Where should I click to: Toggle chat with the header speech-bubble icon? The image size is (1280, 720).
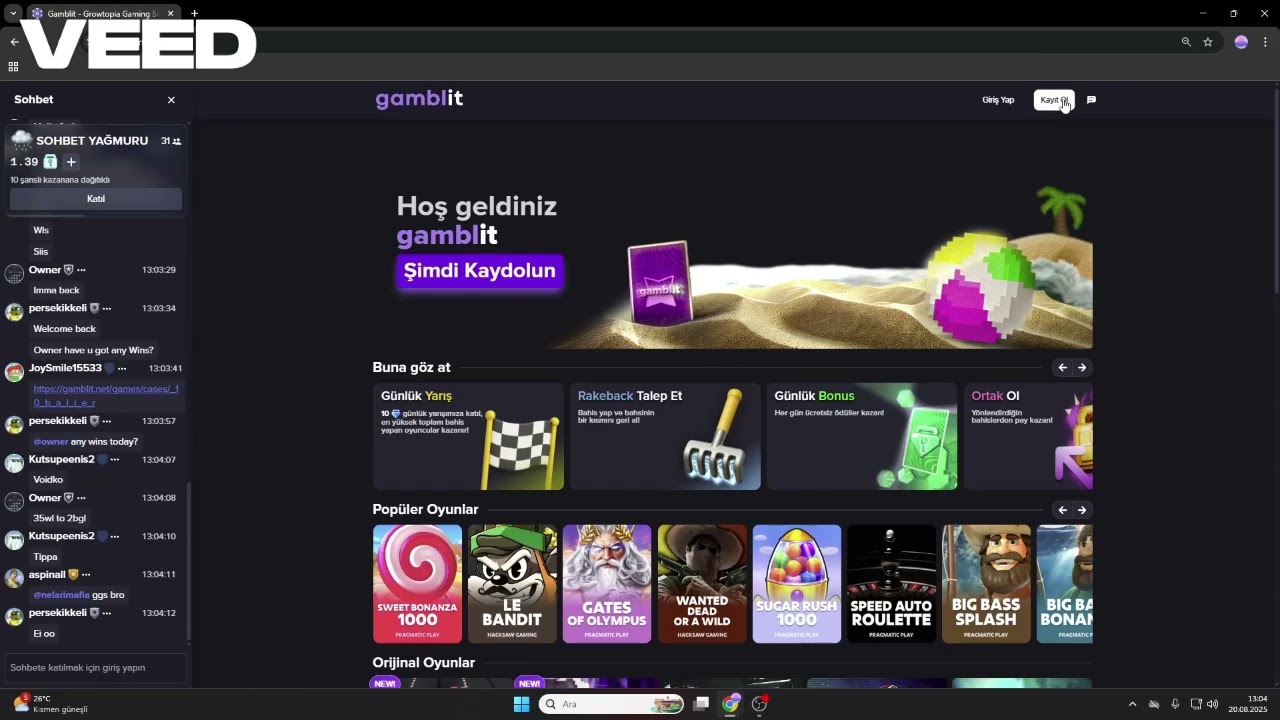1091,100
